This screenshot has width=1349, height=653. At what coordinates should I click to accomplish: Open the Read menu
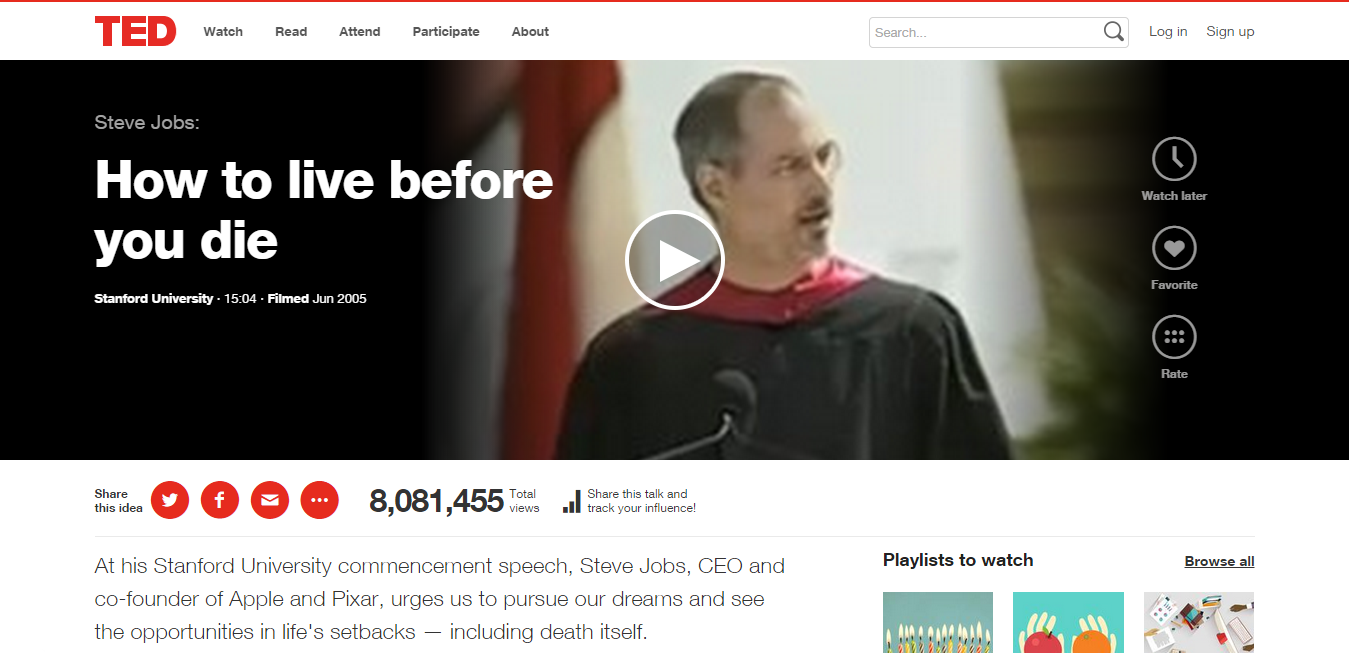[x=291, y=32]
